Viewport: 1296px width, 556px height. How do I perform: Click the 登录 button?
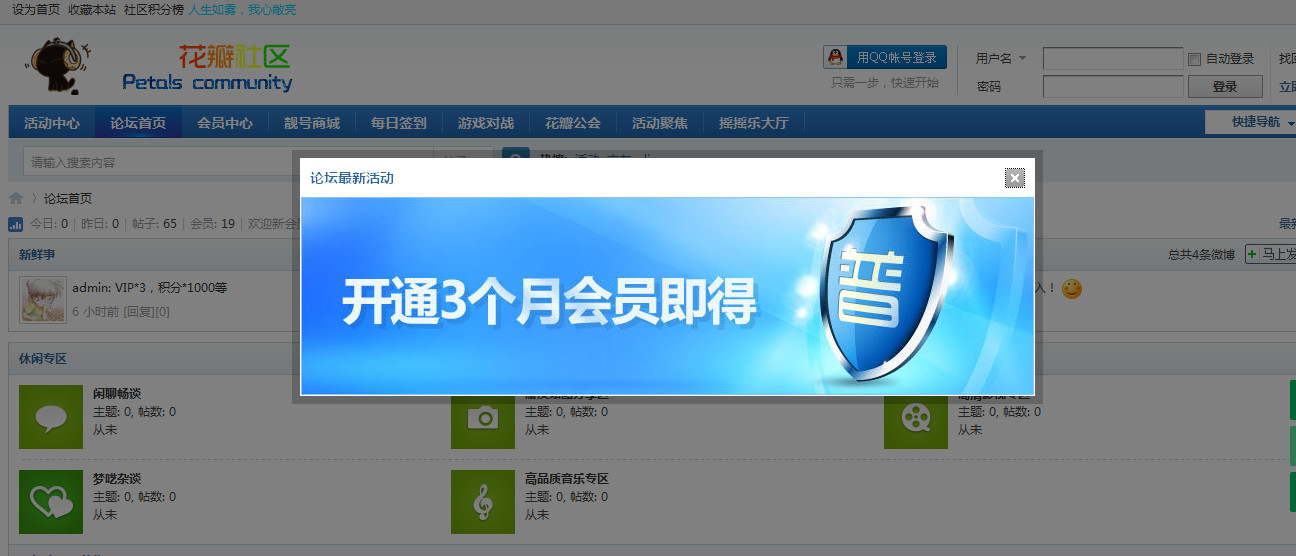coord(1225,87)
